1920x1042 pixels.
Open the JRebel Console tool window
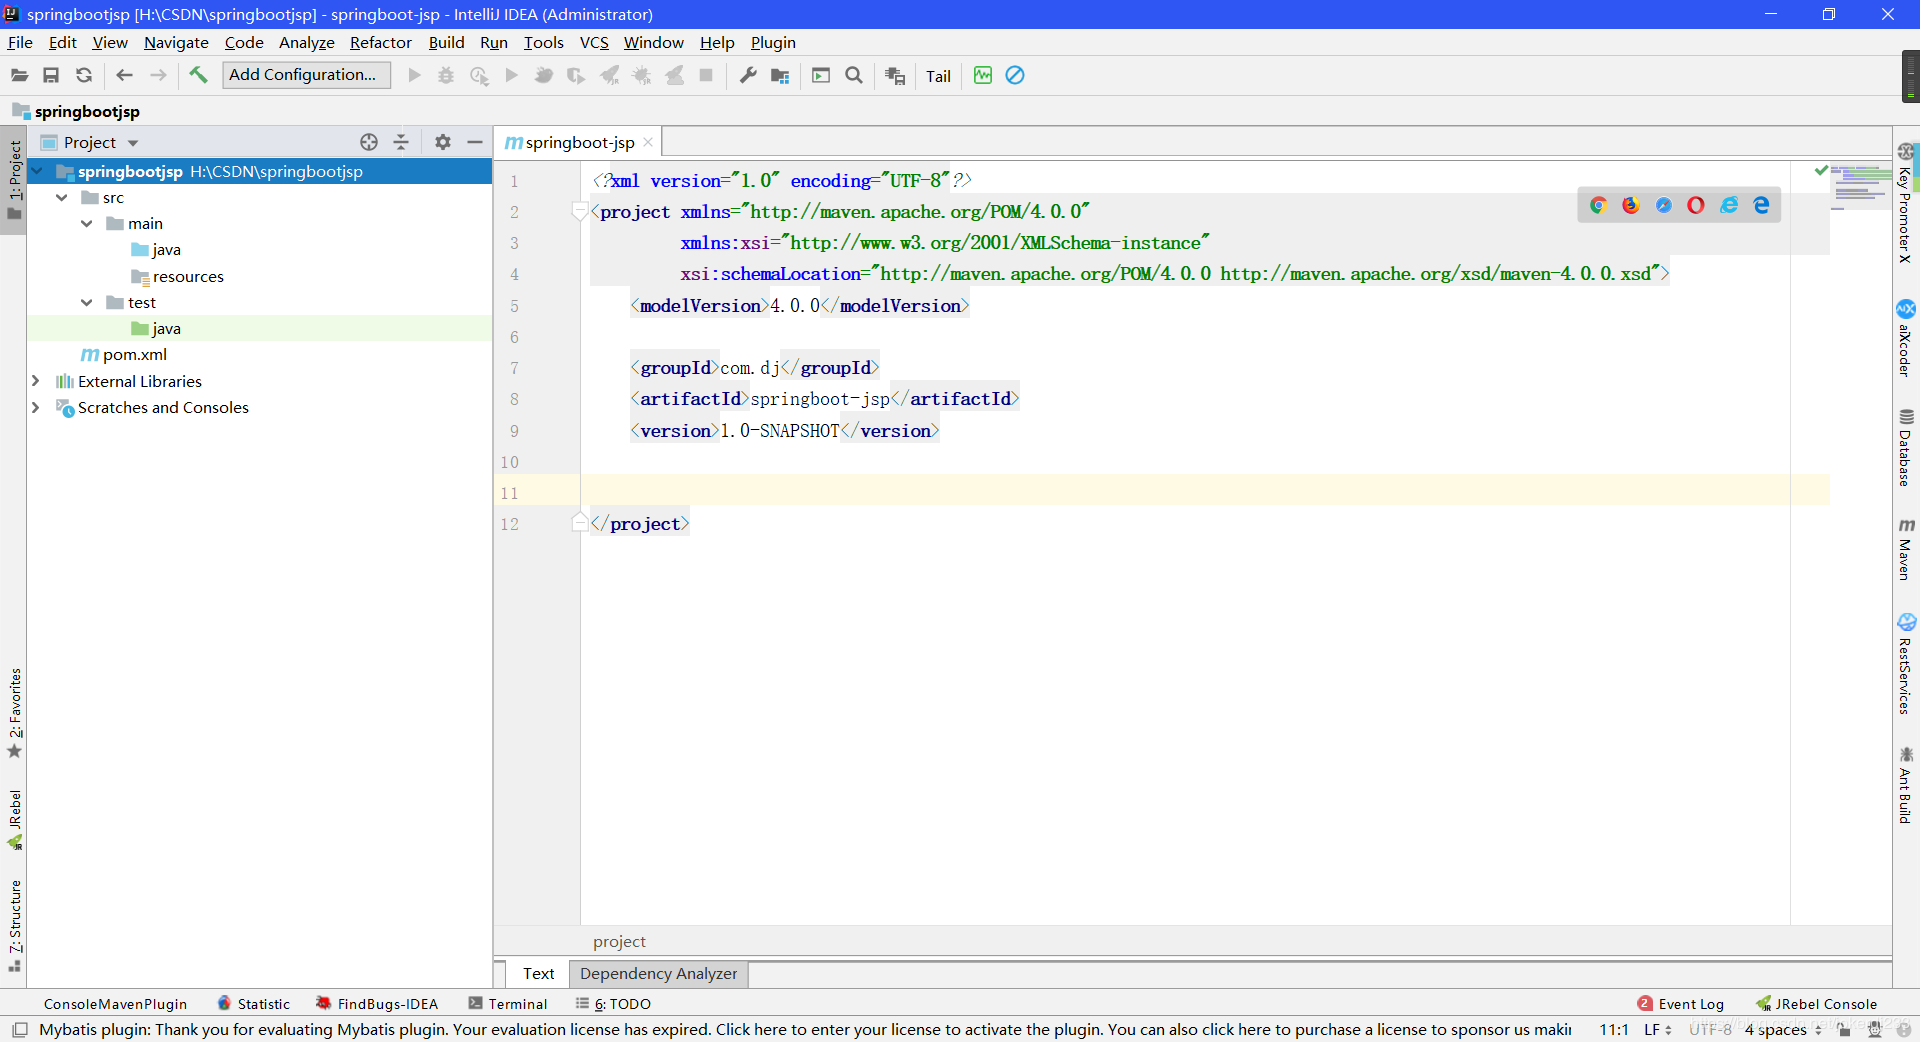tap(1817, 1004)
